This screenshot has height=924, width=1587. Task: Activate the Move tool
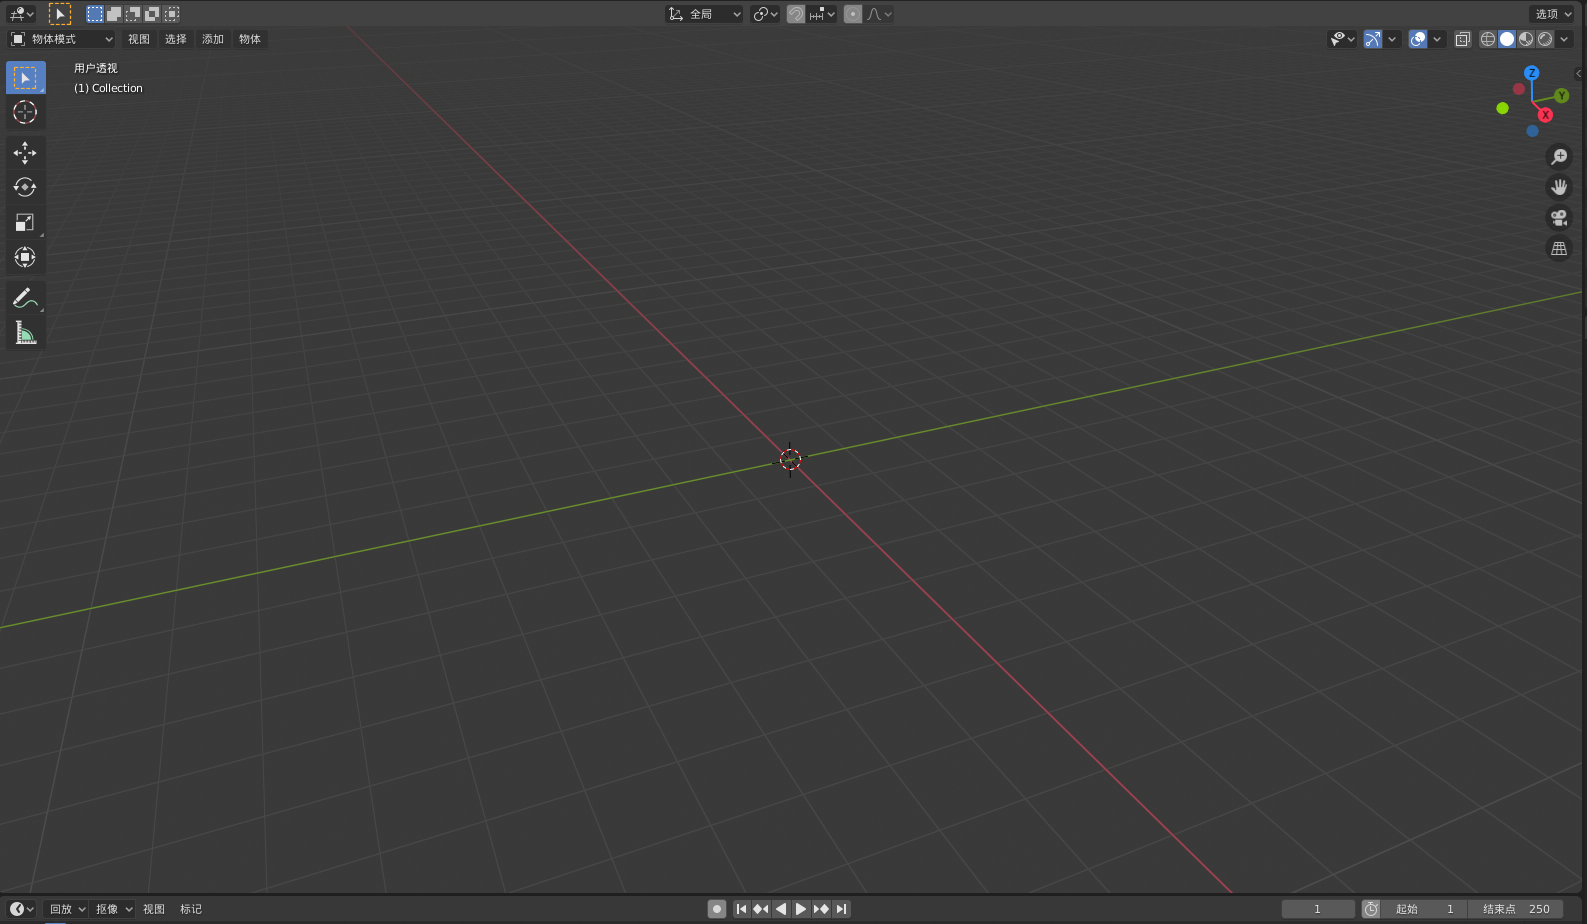pos(25,152)
